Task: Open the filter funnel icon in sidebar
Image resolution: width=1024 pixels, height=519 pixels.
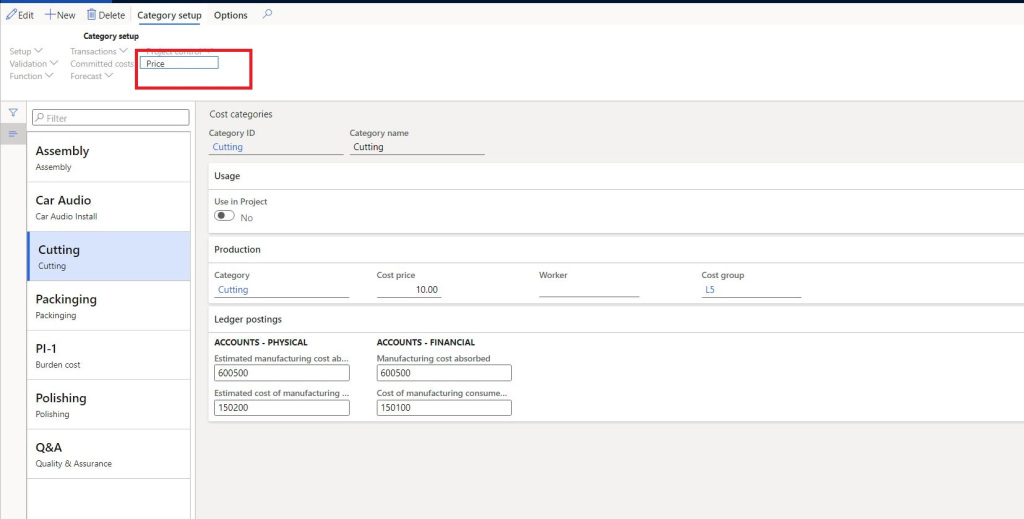Action: pyautogui.click(x=13, y=113)
